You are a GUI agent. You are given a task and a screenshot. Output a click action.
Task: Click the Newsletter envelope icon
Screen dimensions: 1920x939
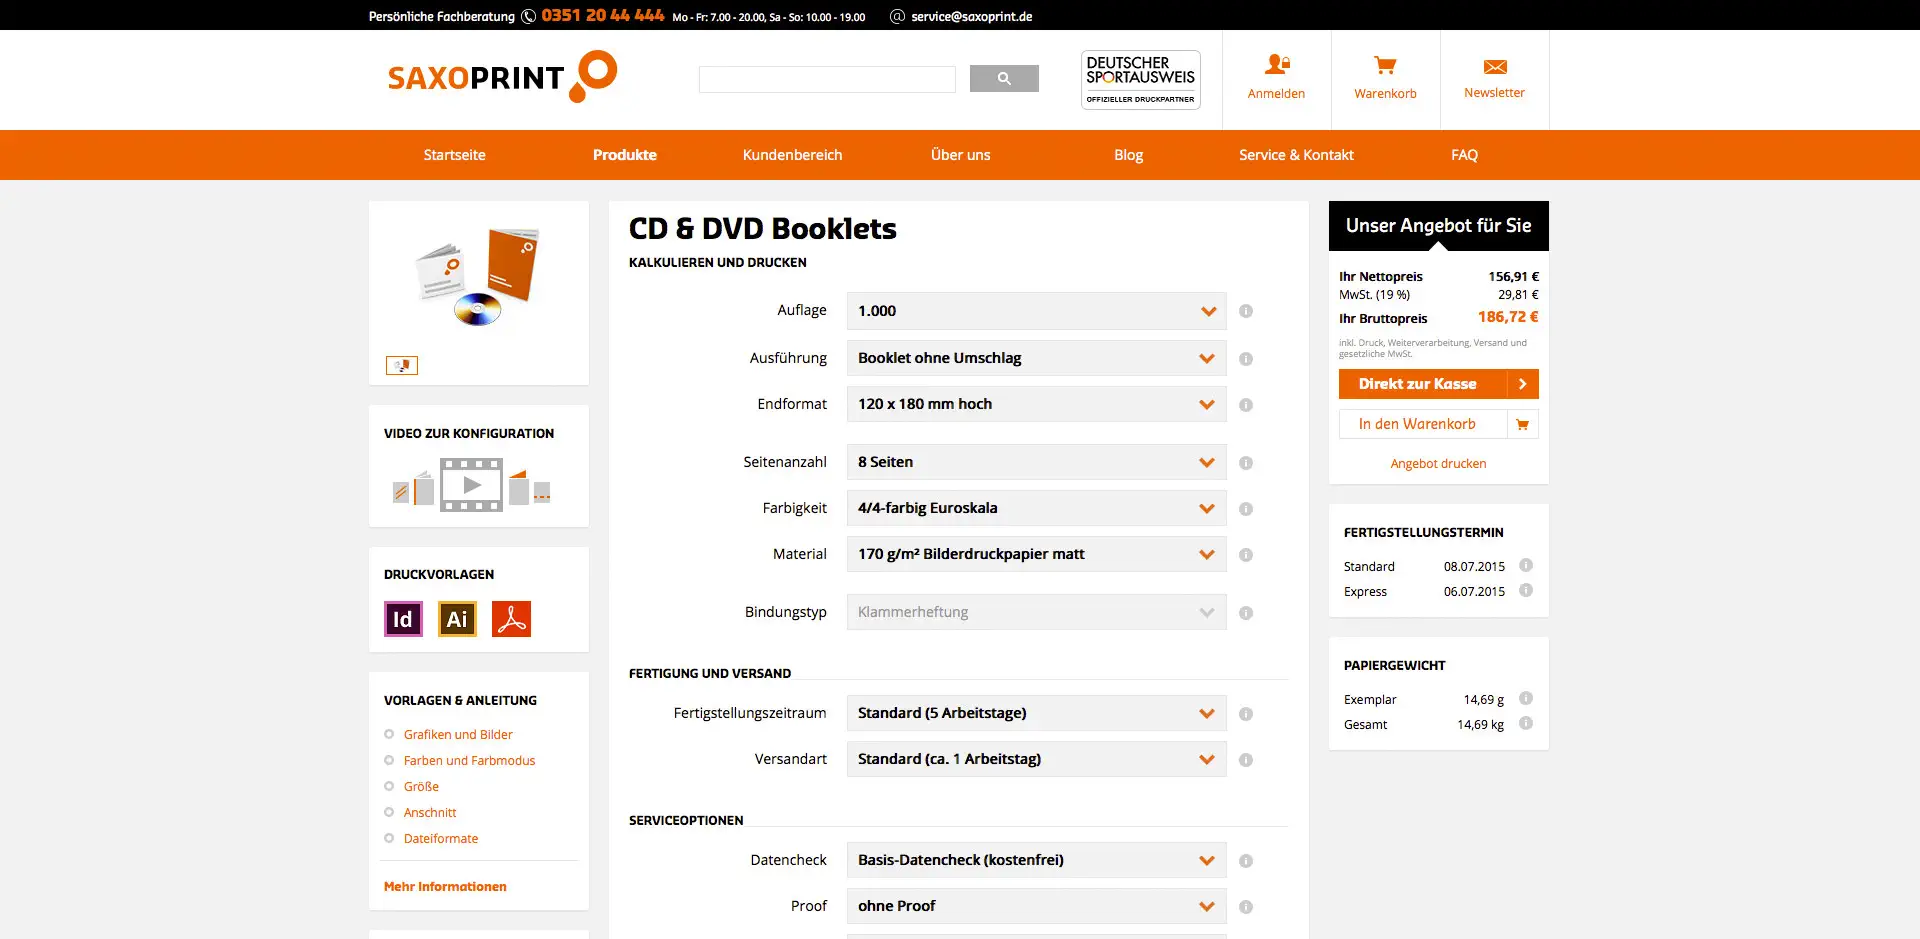pos(1494,67)
